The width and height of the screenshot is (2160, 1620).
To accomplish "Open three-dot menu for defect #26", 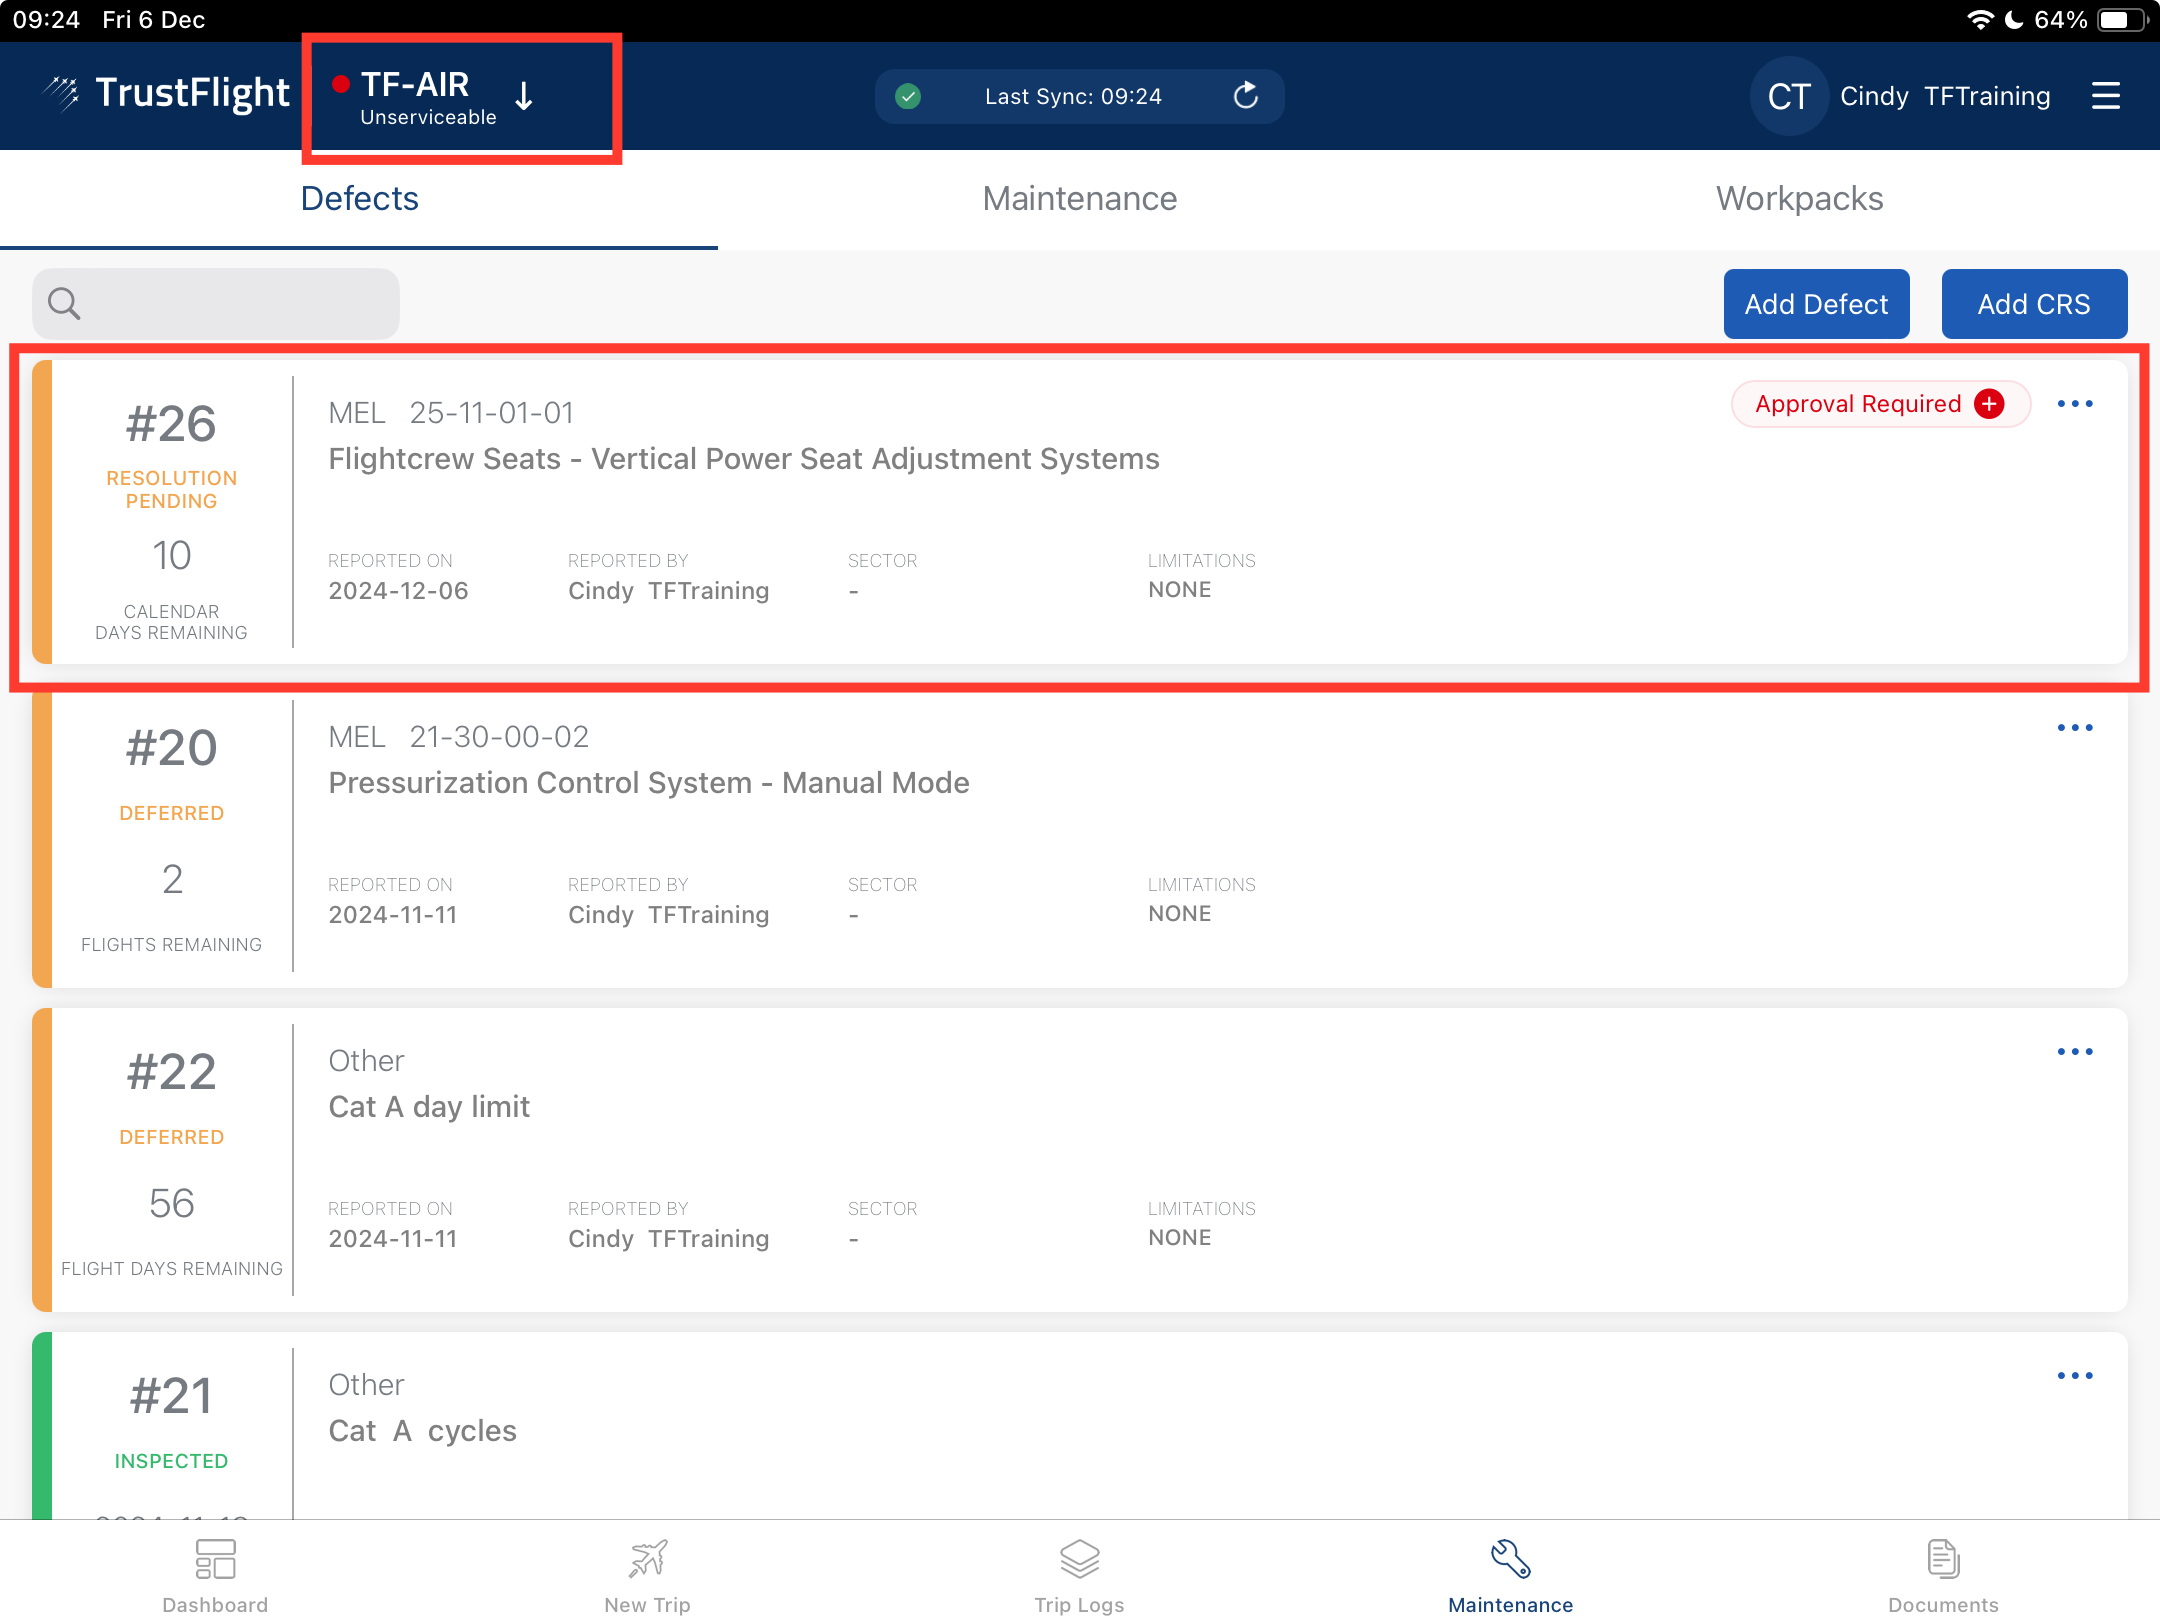I will coord(2075,404).
